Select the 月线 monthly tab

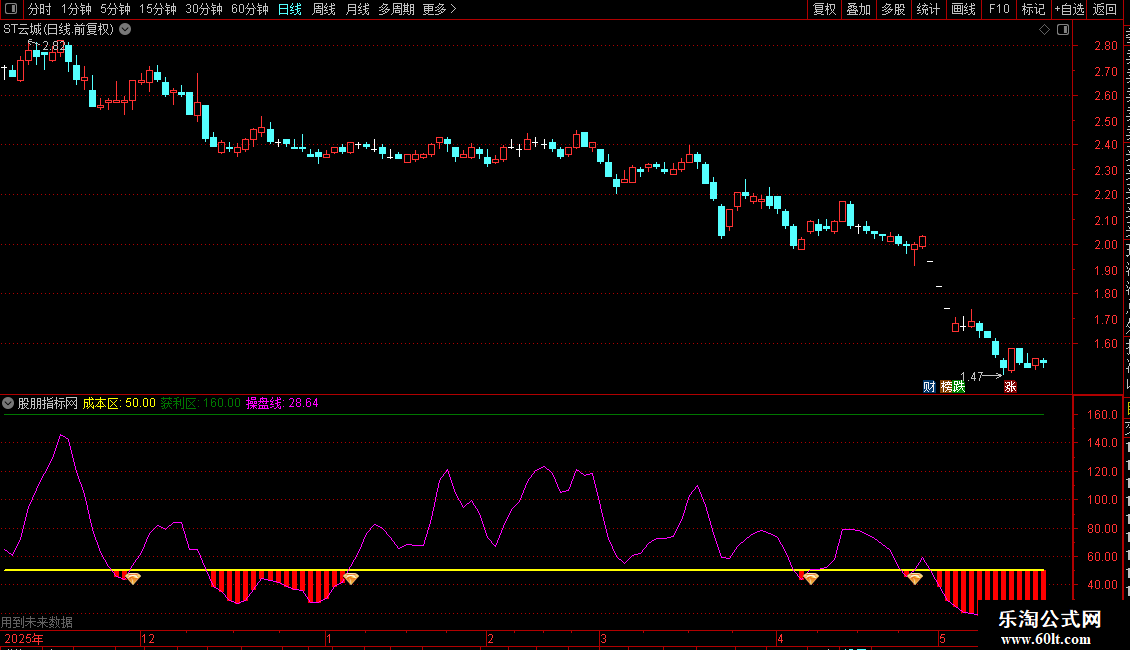tap(357, 9)
